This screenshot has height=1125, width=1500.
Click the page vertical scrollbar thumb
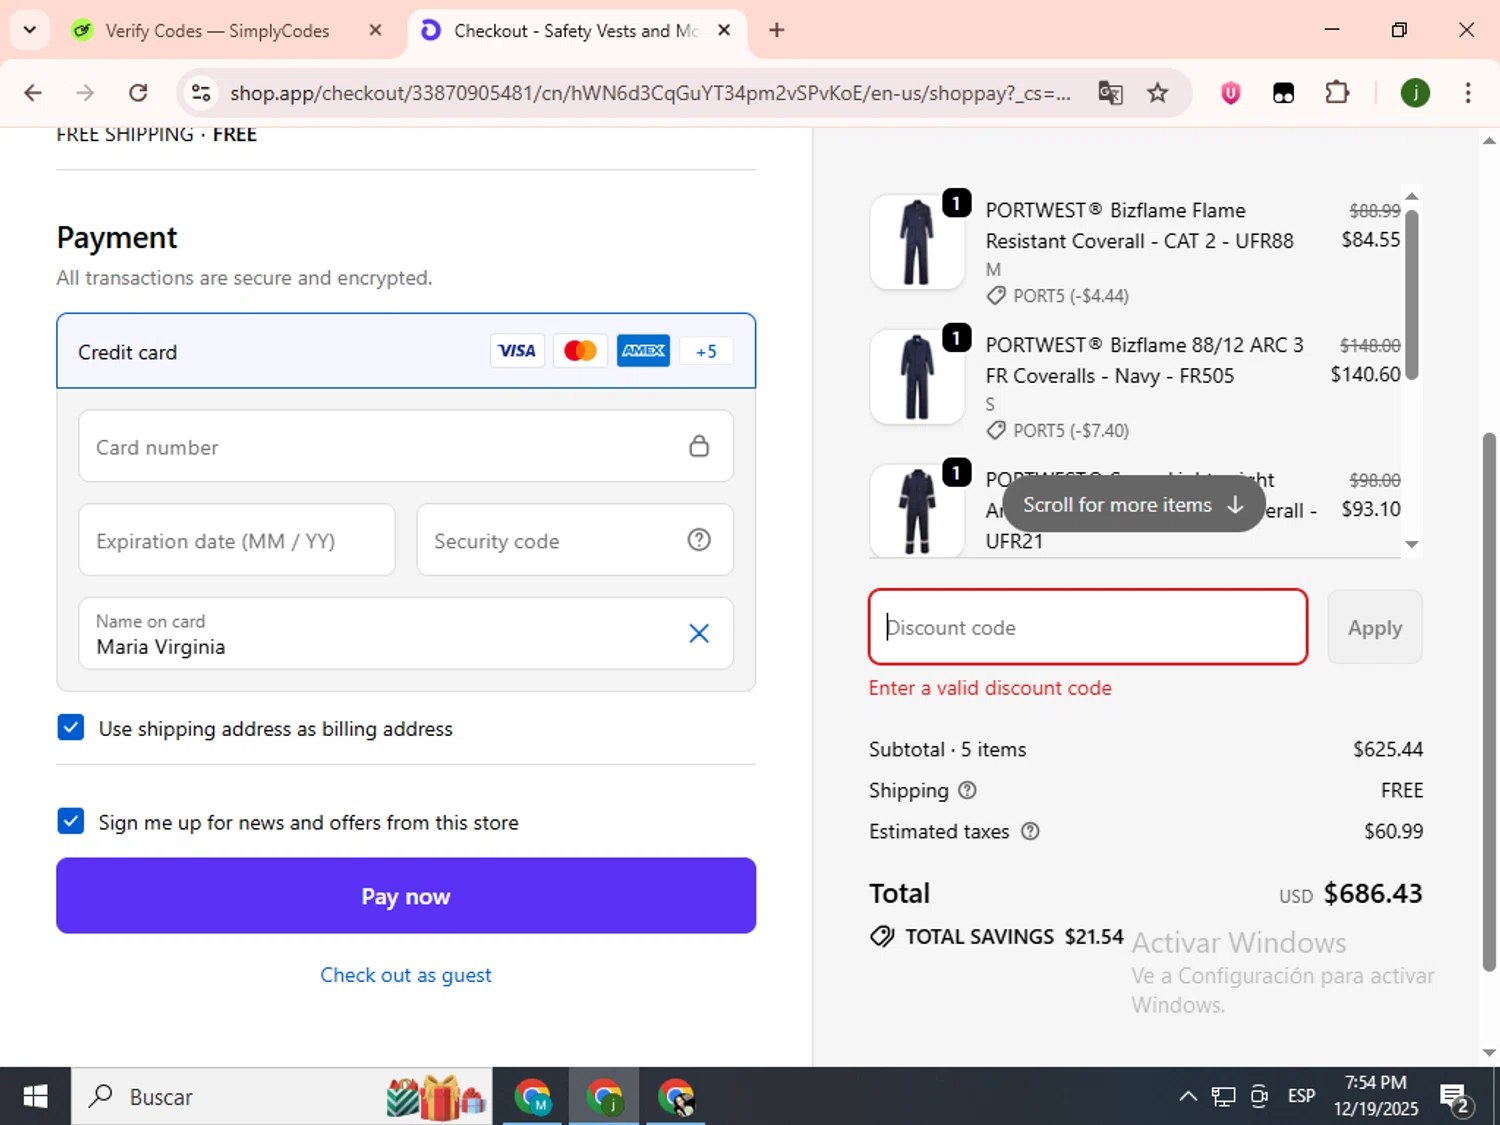coord(1489,700)
